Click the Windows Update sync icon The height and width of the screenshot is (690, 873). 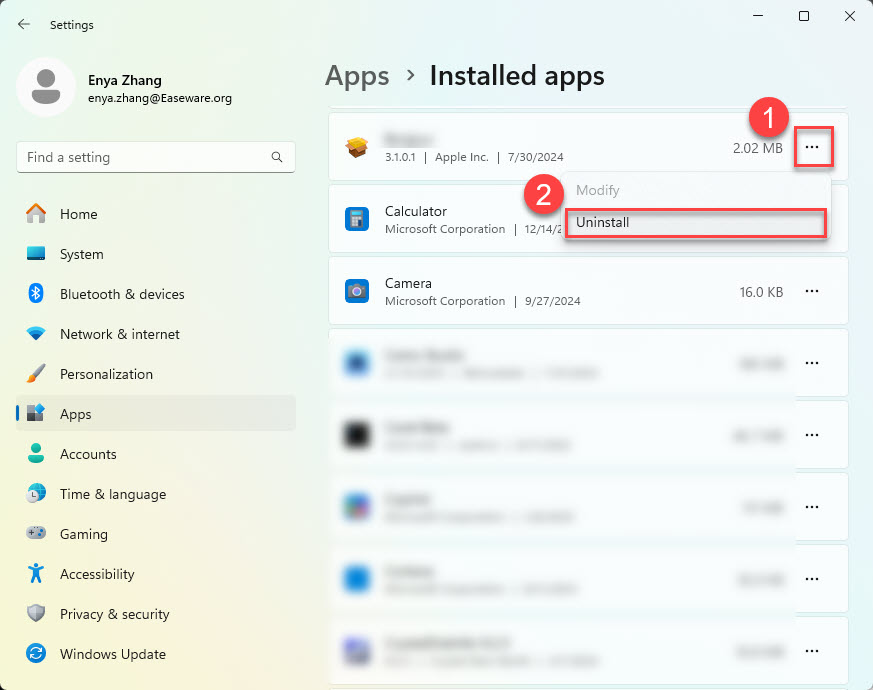pyautogui.click(x=37, y=654)
